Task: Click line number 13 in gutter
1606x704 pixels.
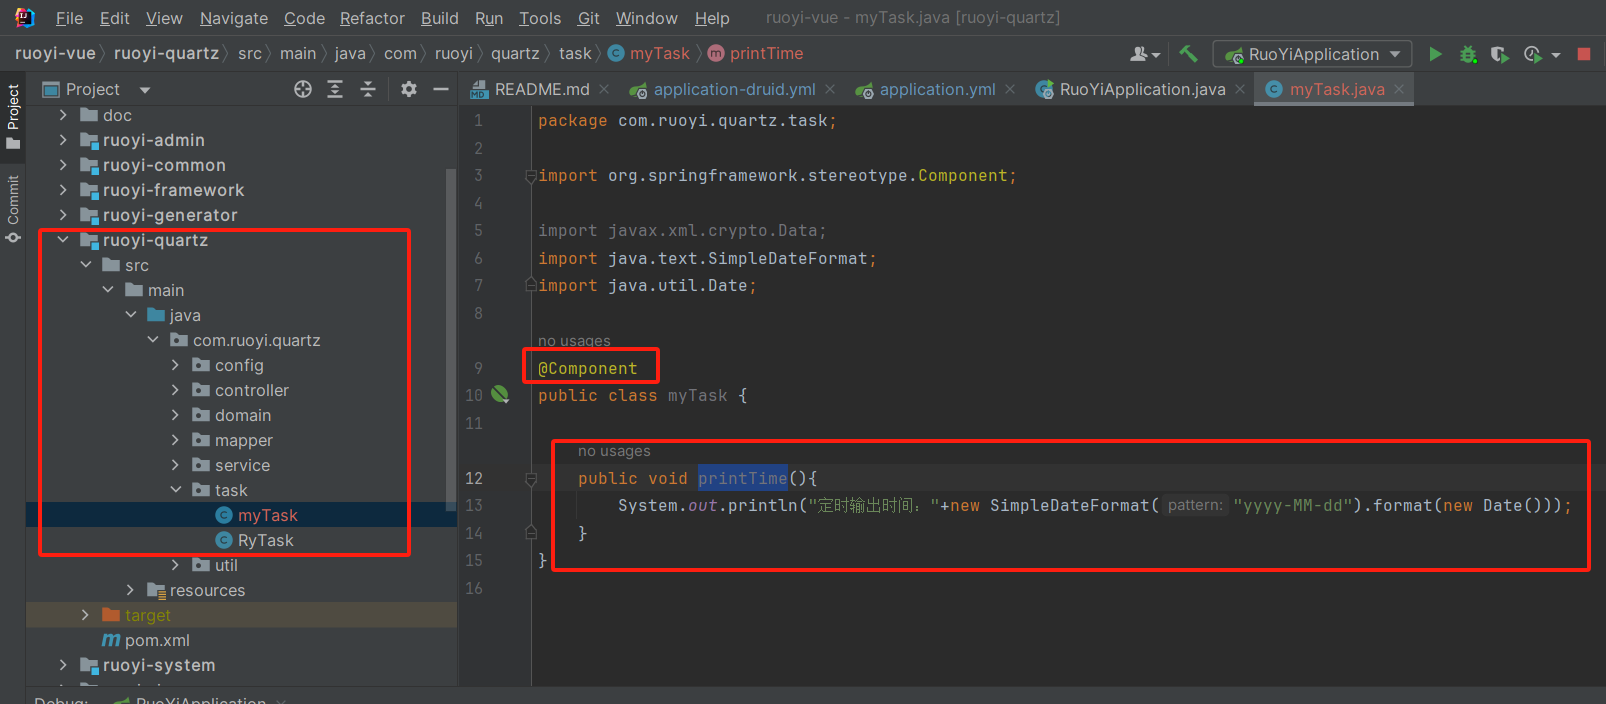Action: (474, 506)
